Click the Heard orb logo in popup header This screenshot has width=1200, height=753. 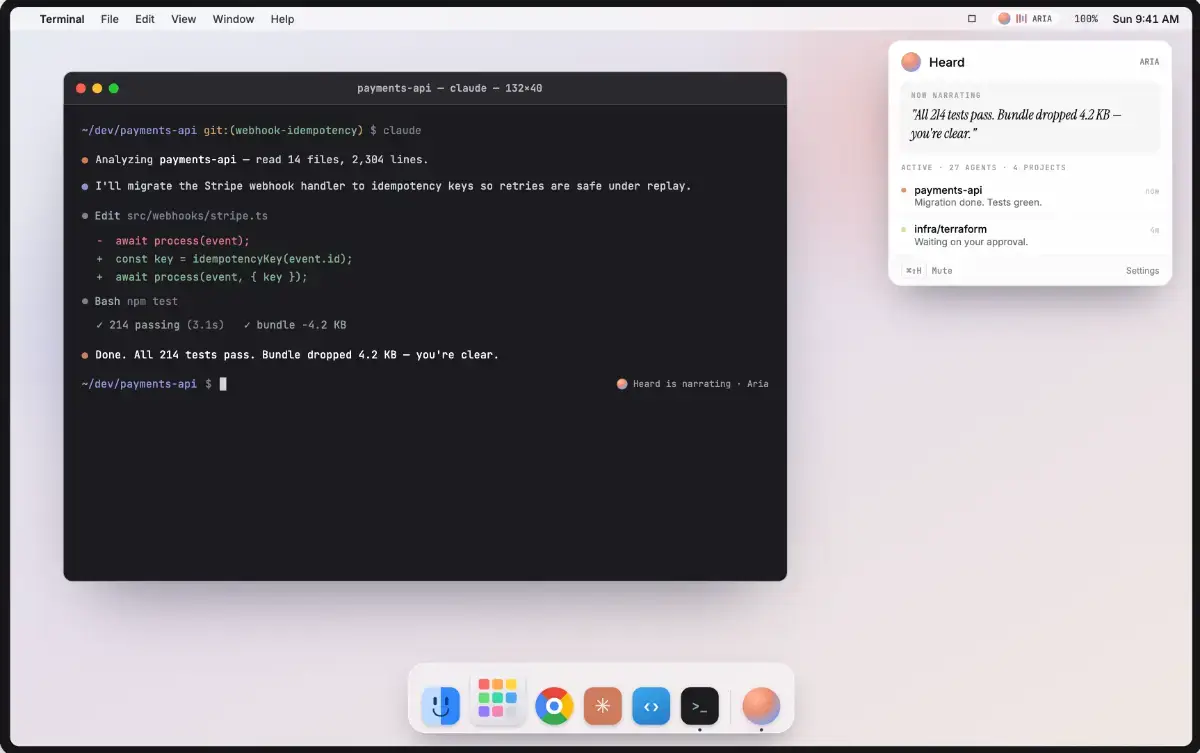[911, 62]
